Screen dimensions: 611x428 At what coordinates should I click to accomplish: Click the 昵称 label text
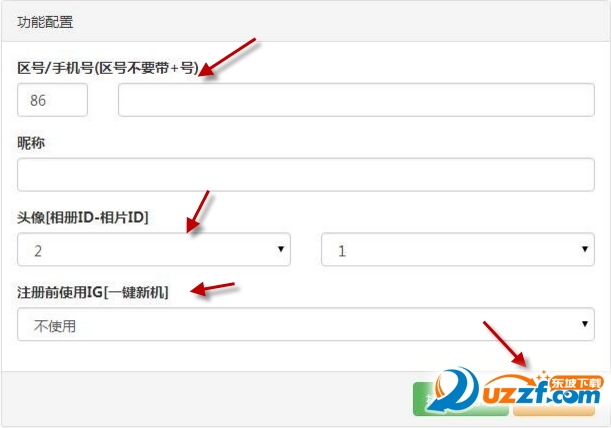point(31,143)
